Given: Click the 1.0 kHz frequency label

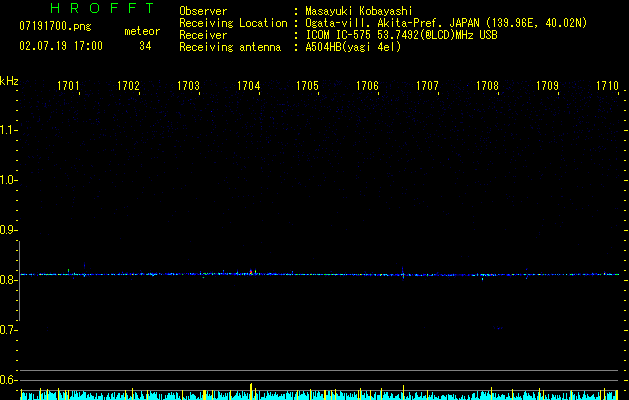Looking at the screenshot, I should coord(8,180).
